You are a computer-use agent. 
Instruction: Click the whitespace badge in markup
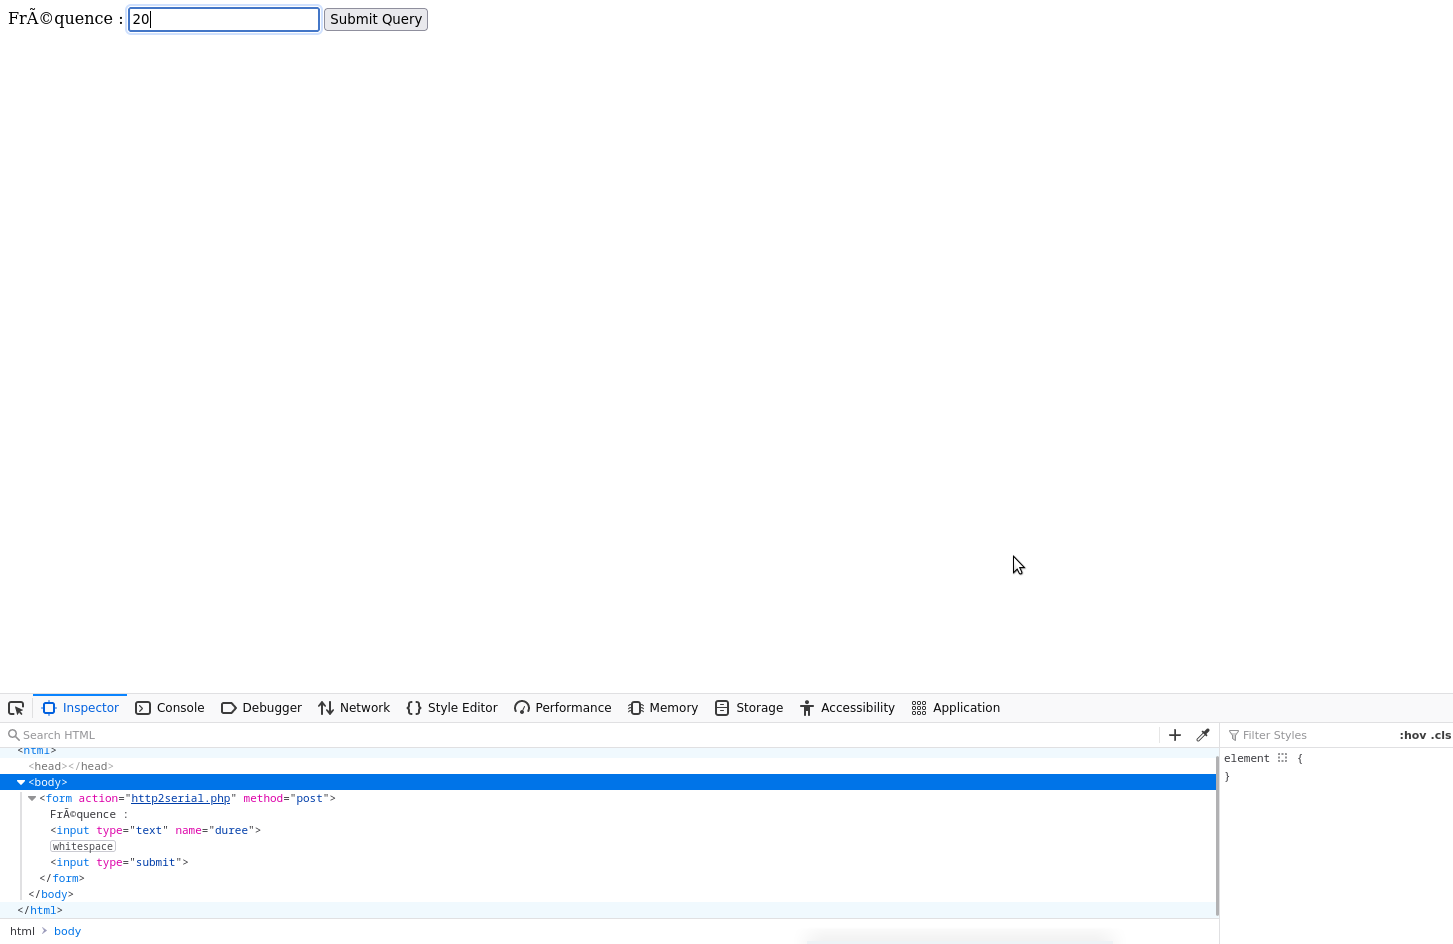pos(83,846)
